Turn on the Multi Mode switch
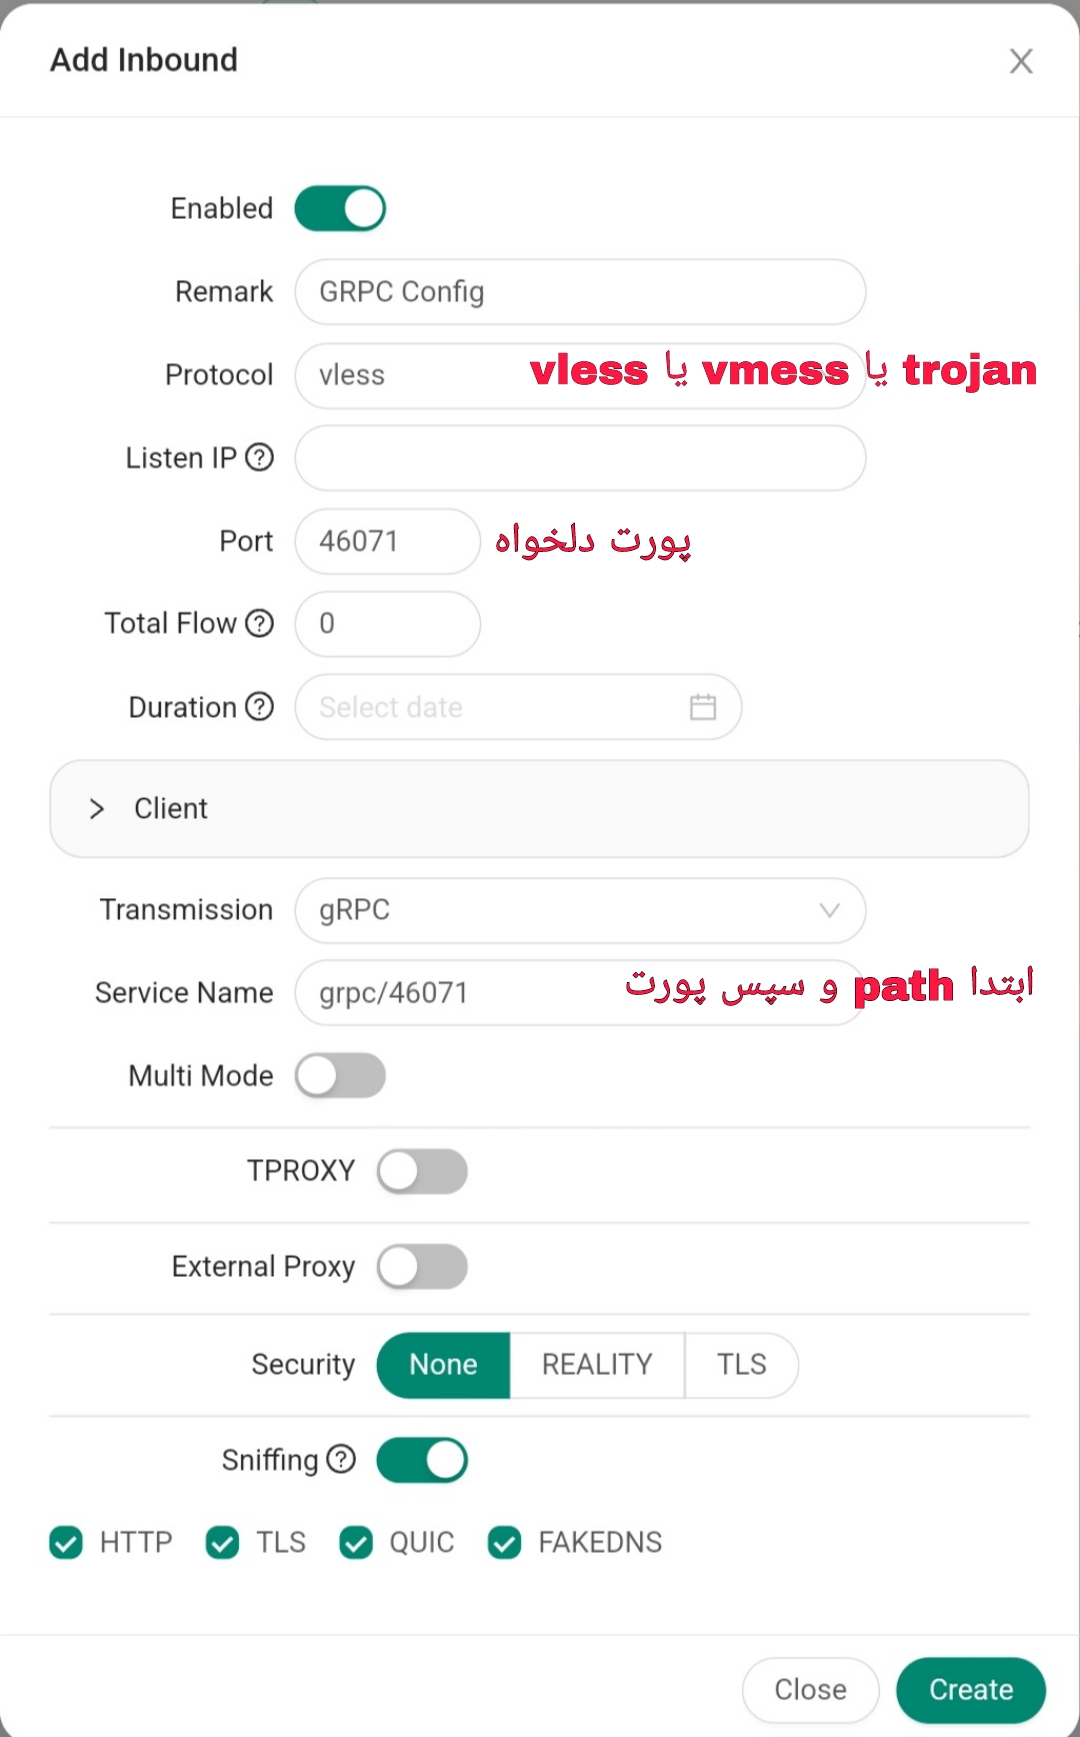 pyautogui.click(x=340, y=1076)
